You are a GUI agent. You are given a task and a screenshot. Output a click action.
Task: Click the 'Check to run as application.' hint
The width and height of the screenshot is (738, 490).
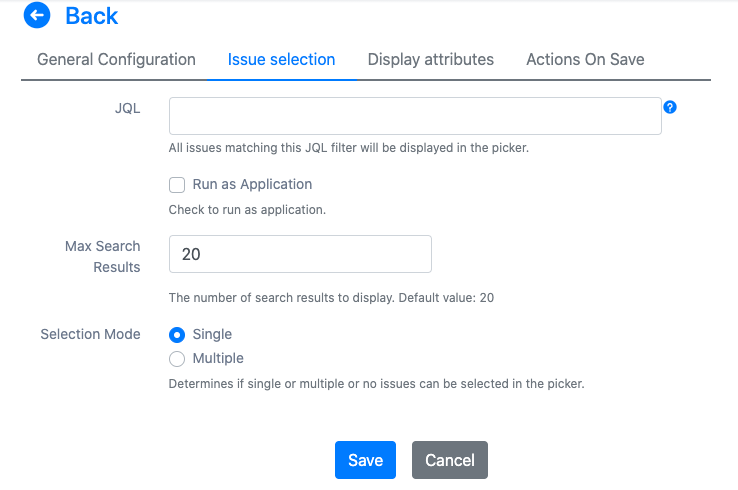tap(247, 209)
